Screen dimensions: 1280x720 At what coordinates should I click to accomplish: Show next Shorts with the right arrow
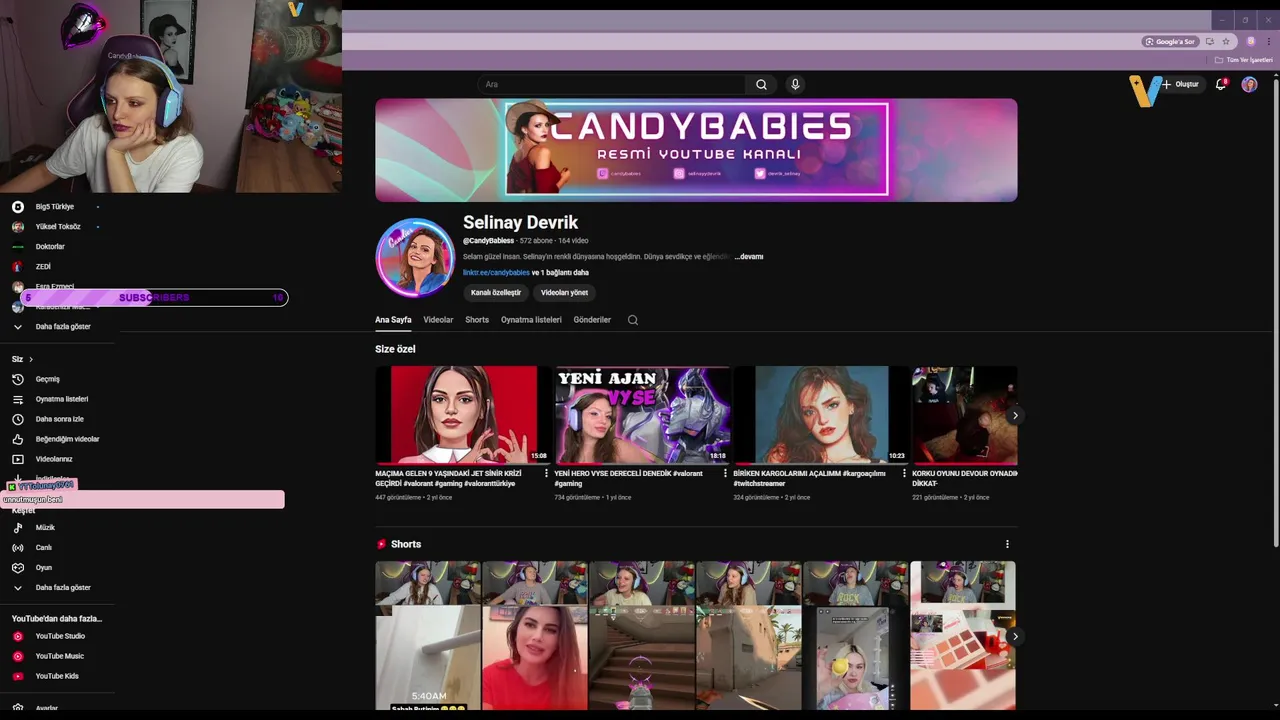1015,636
